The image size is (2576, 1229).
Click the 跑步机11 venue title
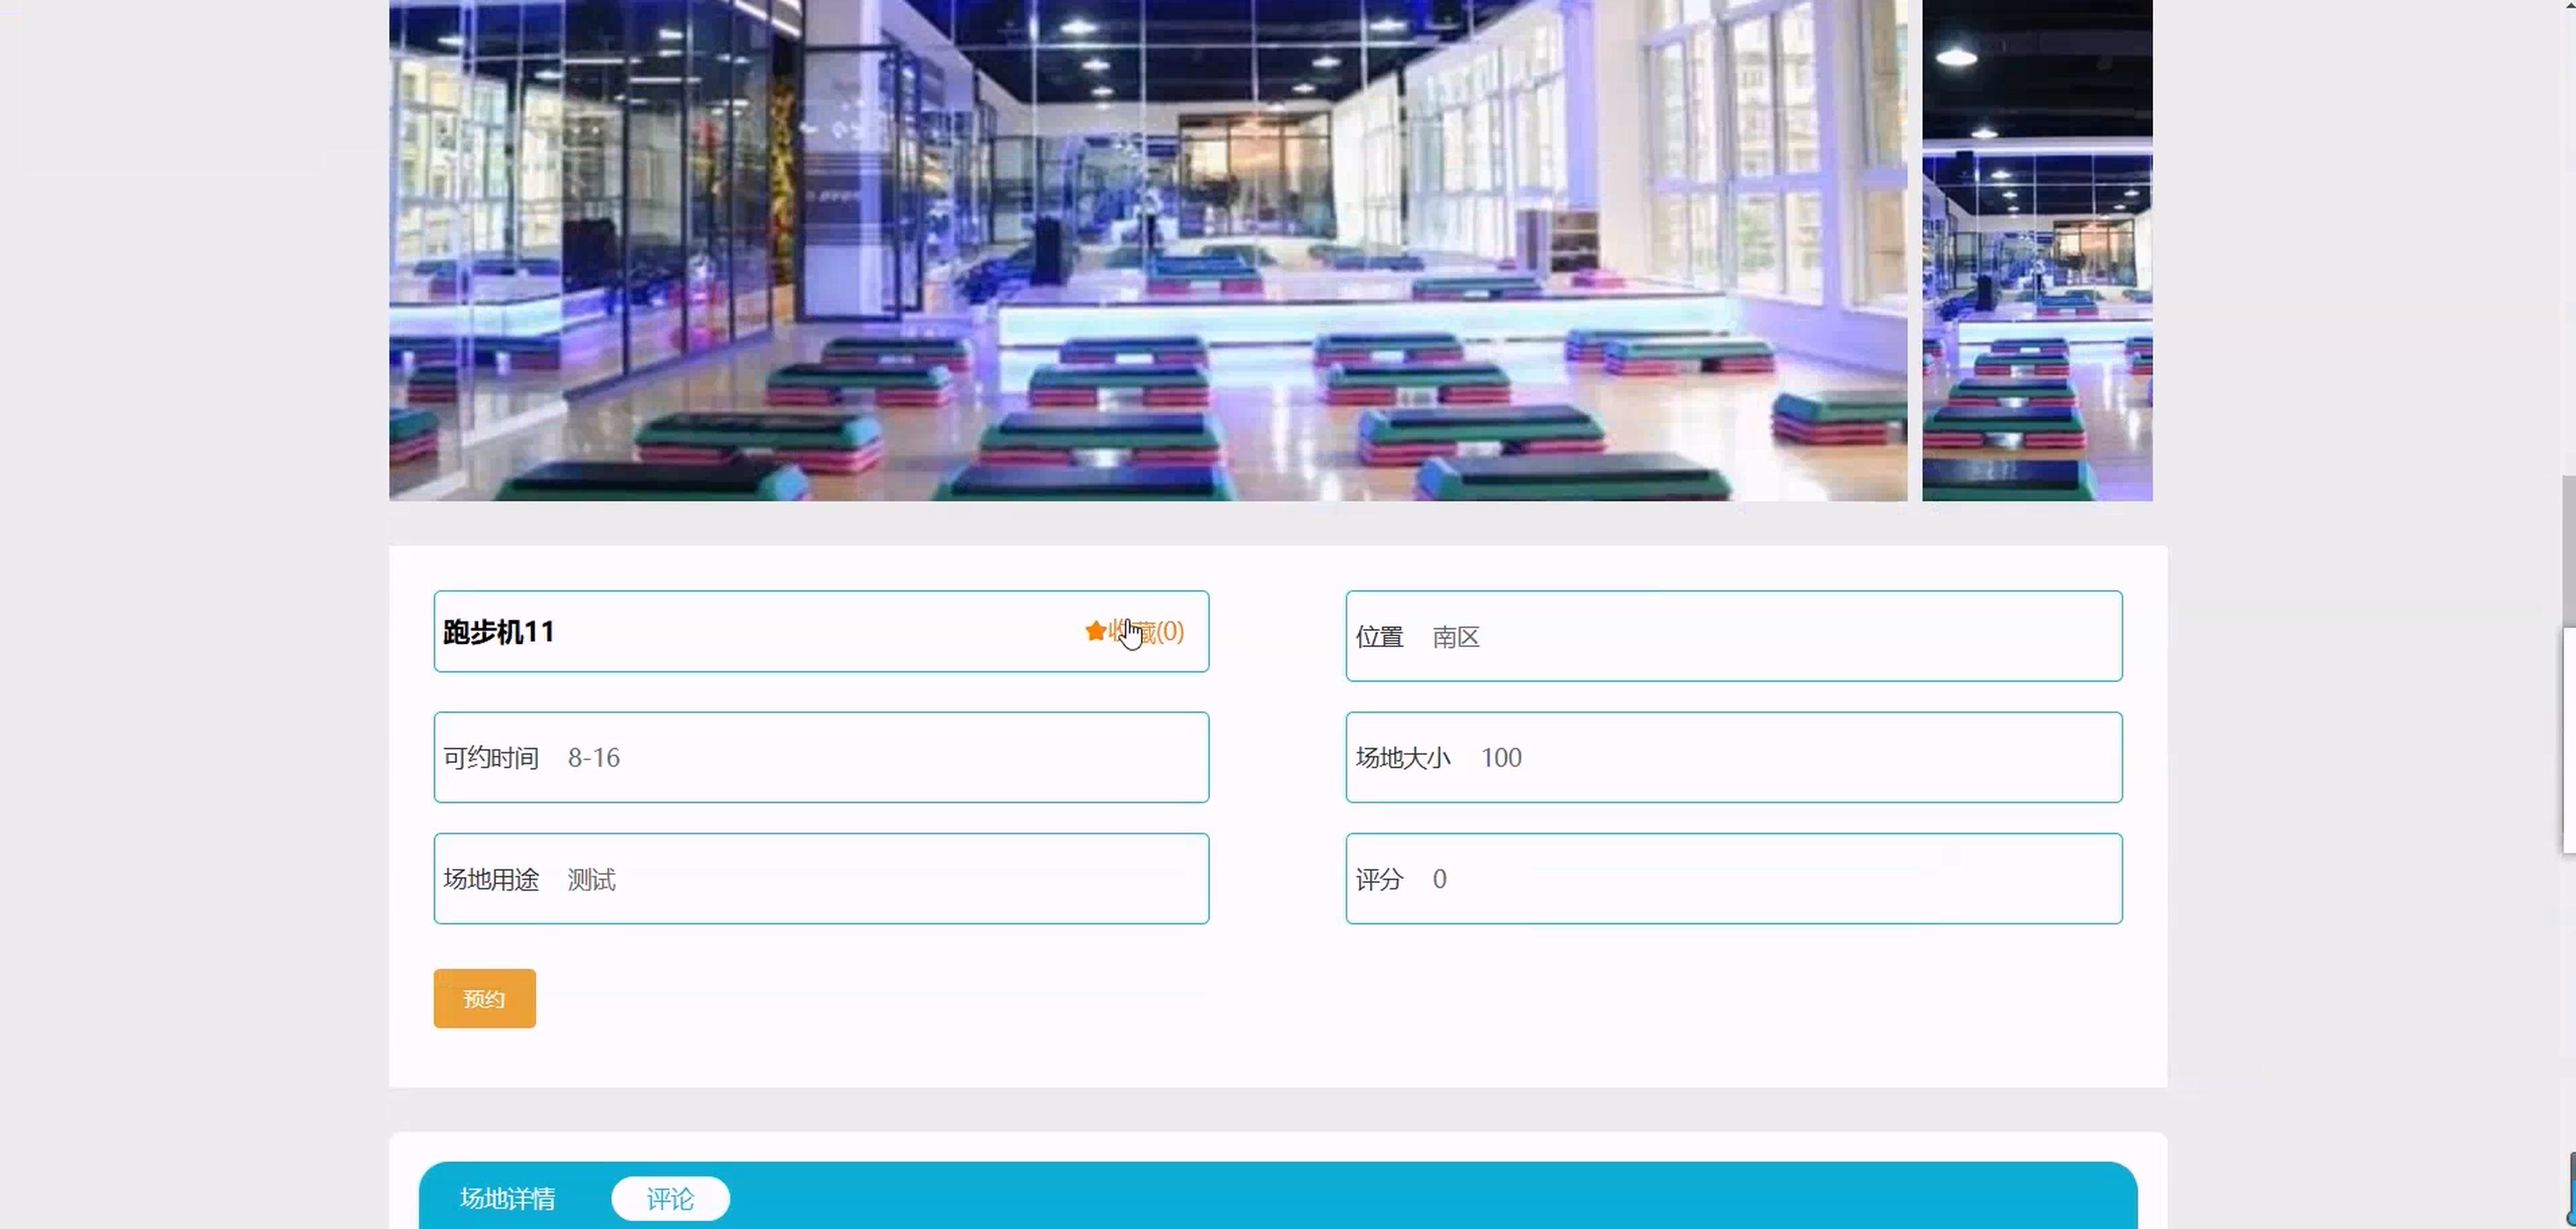(x=498, y=632)
